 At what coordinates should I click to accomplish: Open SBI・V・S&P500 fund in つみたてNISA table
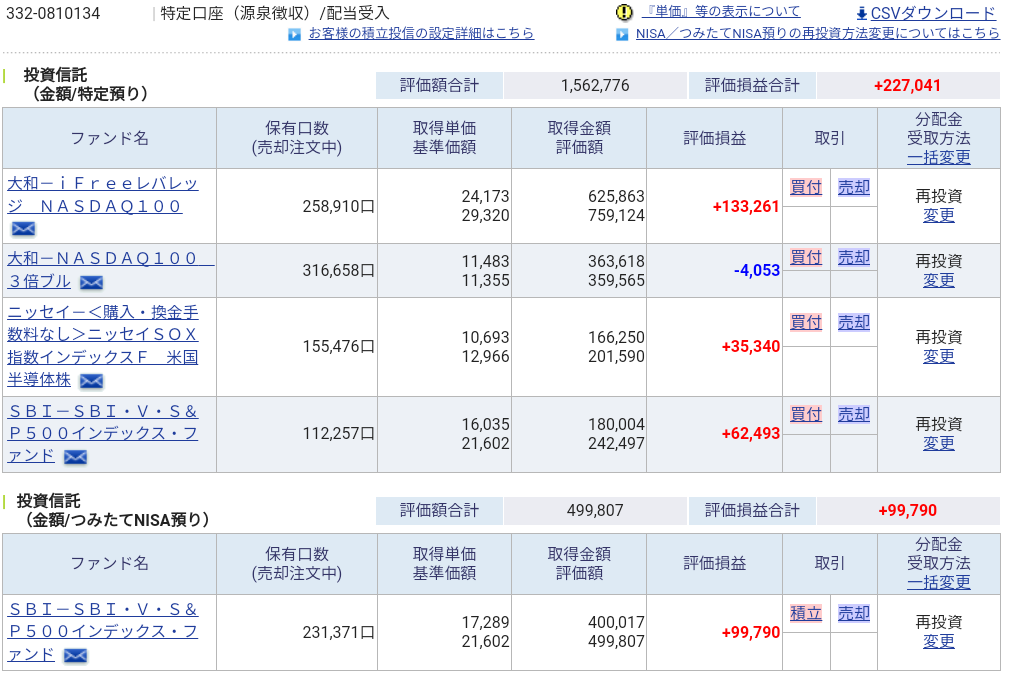point(103,631)
